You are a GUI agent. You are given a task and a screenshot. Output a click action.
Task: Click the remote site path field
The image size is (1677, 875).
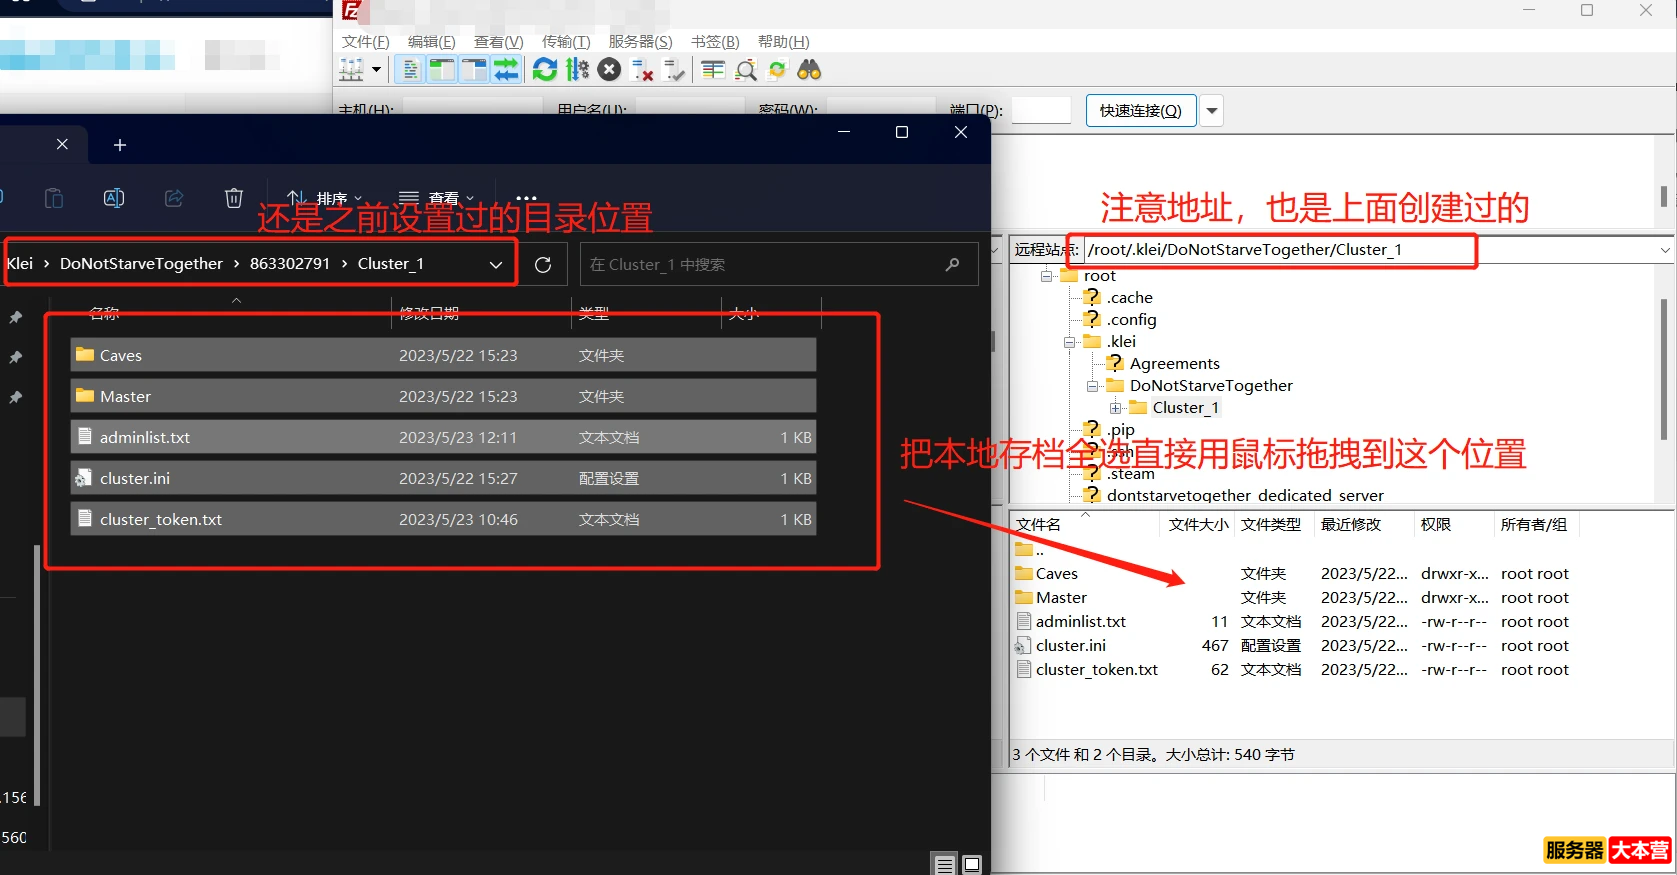click(x=1368, y=250)
